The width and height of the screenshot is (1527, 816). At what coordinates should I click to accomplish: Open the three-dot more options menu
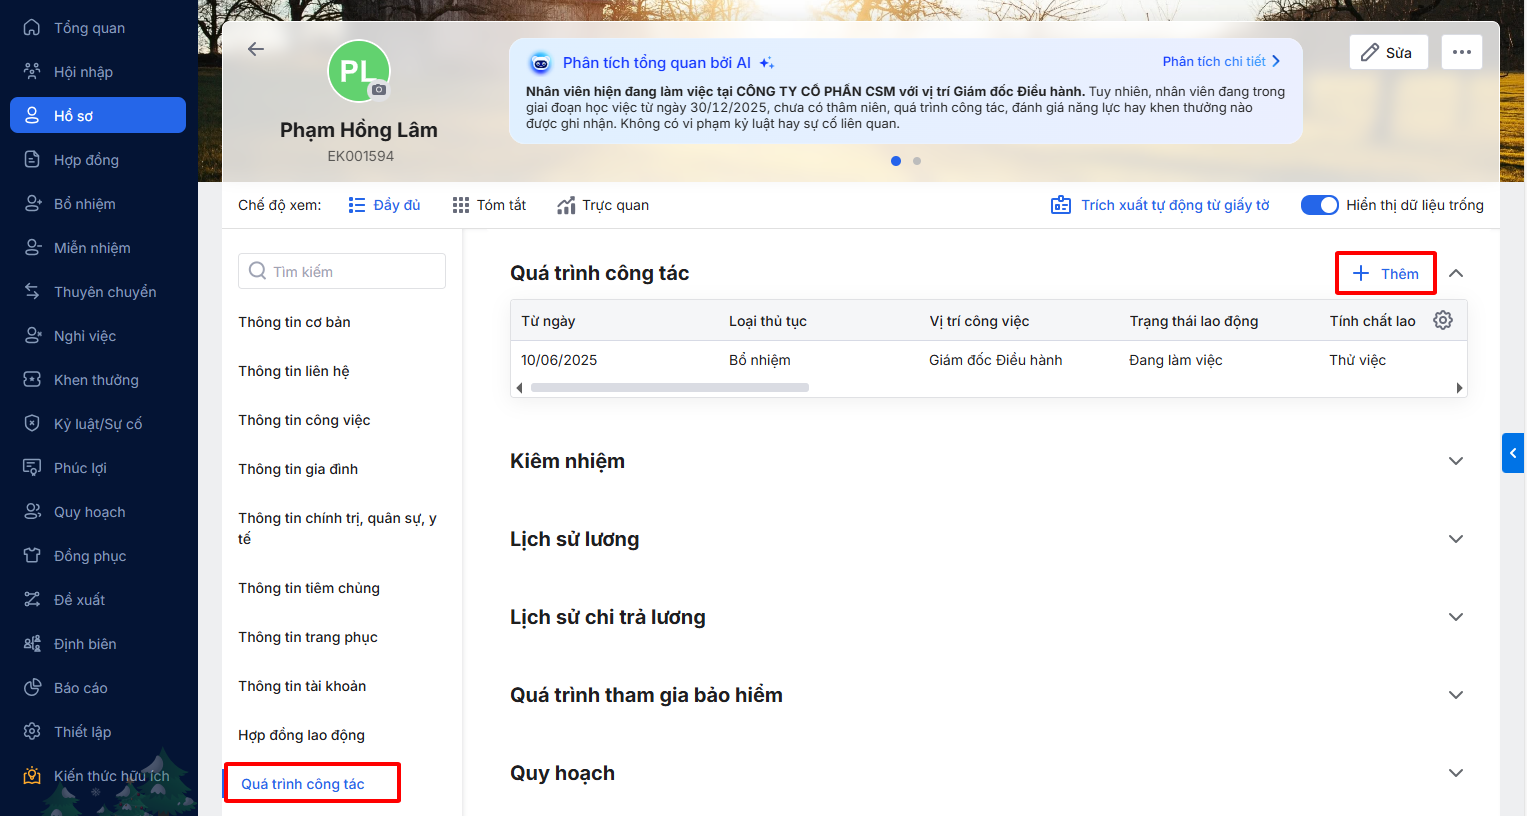pyautogui.click(x=1462, y=52)
